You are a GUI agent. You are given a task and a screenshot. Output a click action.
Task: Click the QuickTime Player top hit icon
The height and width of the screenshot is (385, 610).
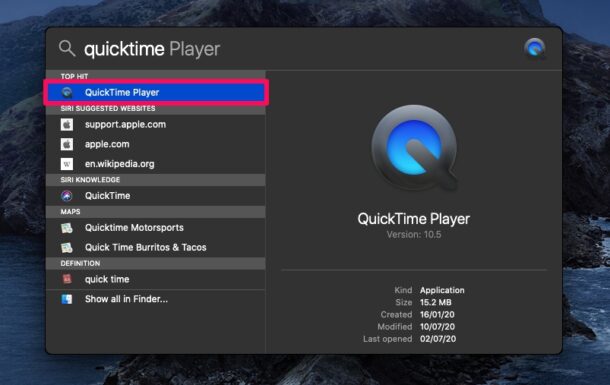[67, 93]
